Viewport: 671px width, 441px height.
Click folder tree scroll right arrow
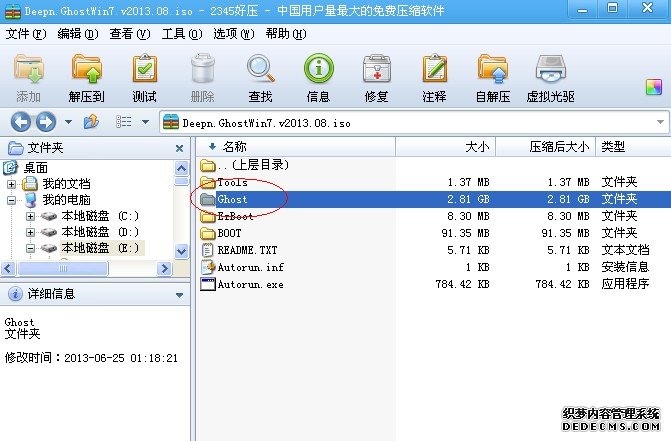coord(164,269)
